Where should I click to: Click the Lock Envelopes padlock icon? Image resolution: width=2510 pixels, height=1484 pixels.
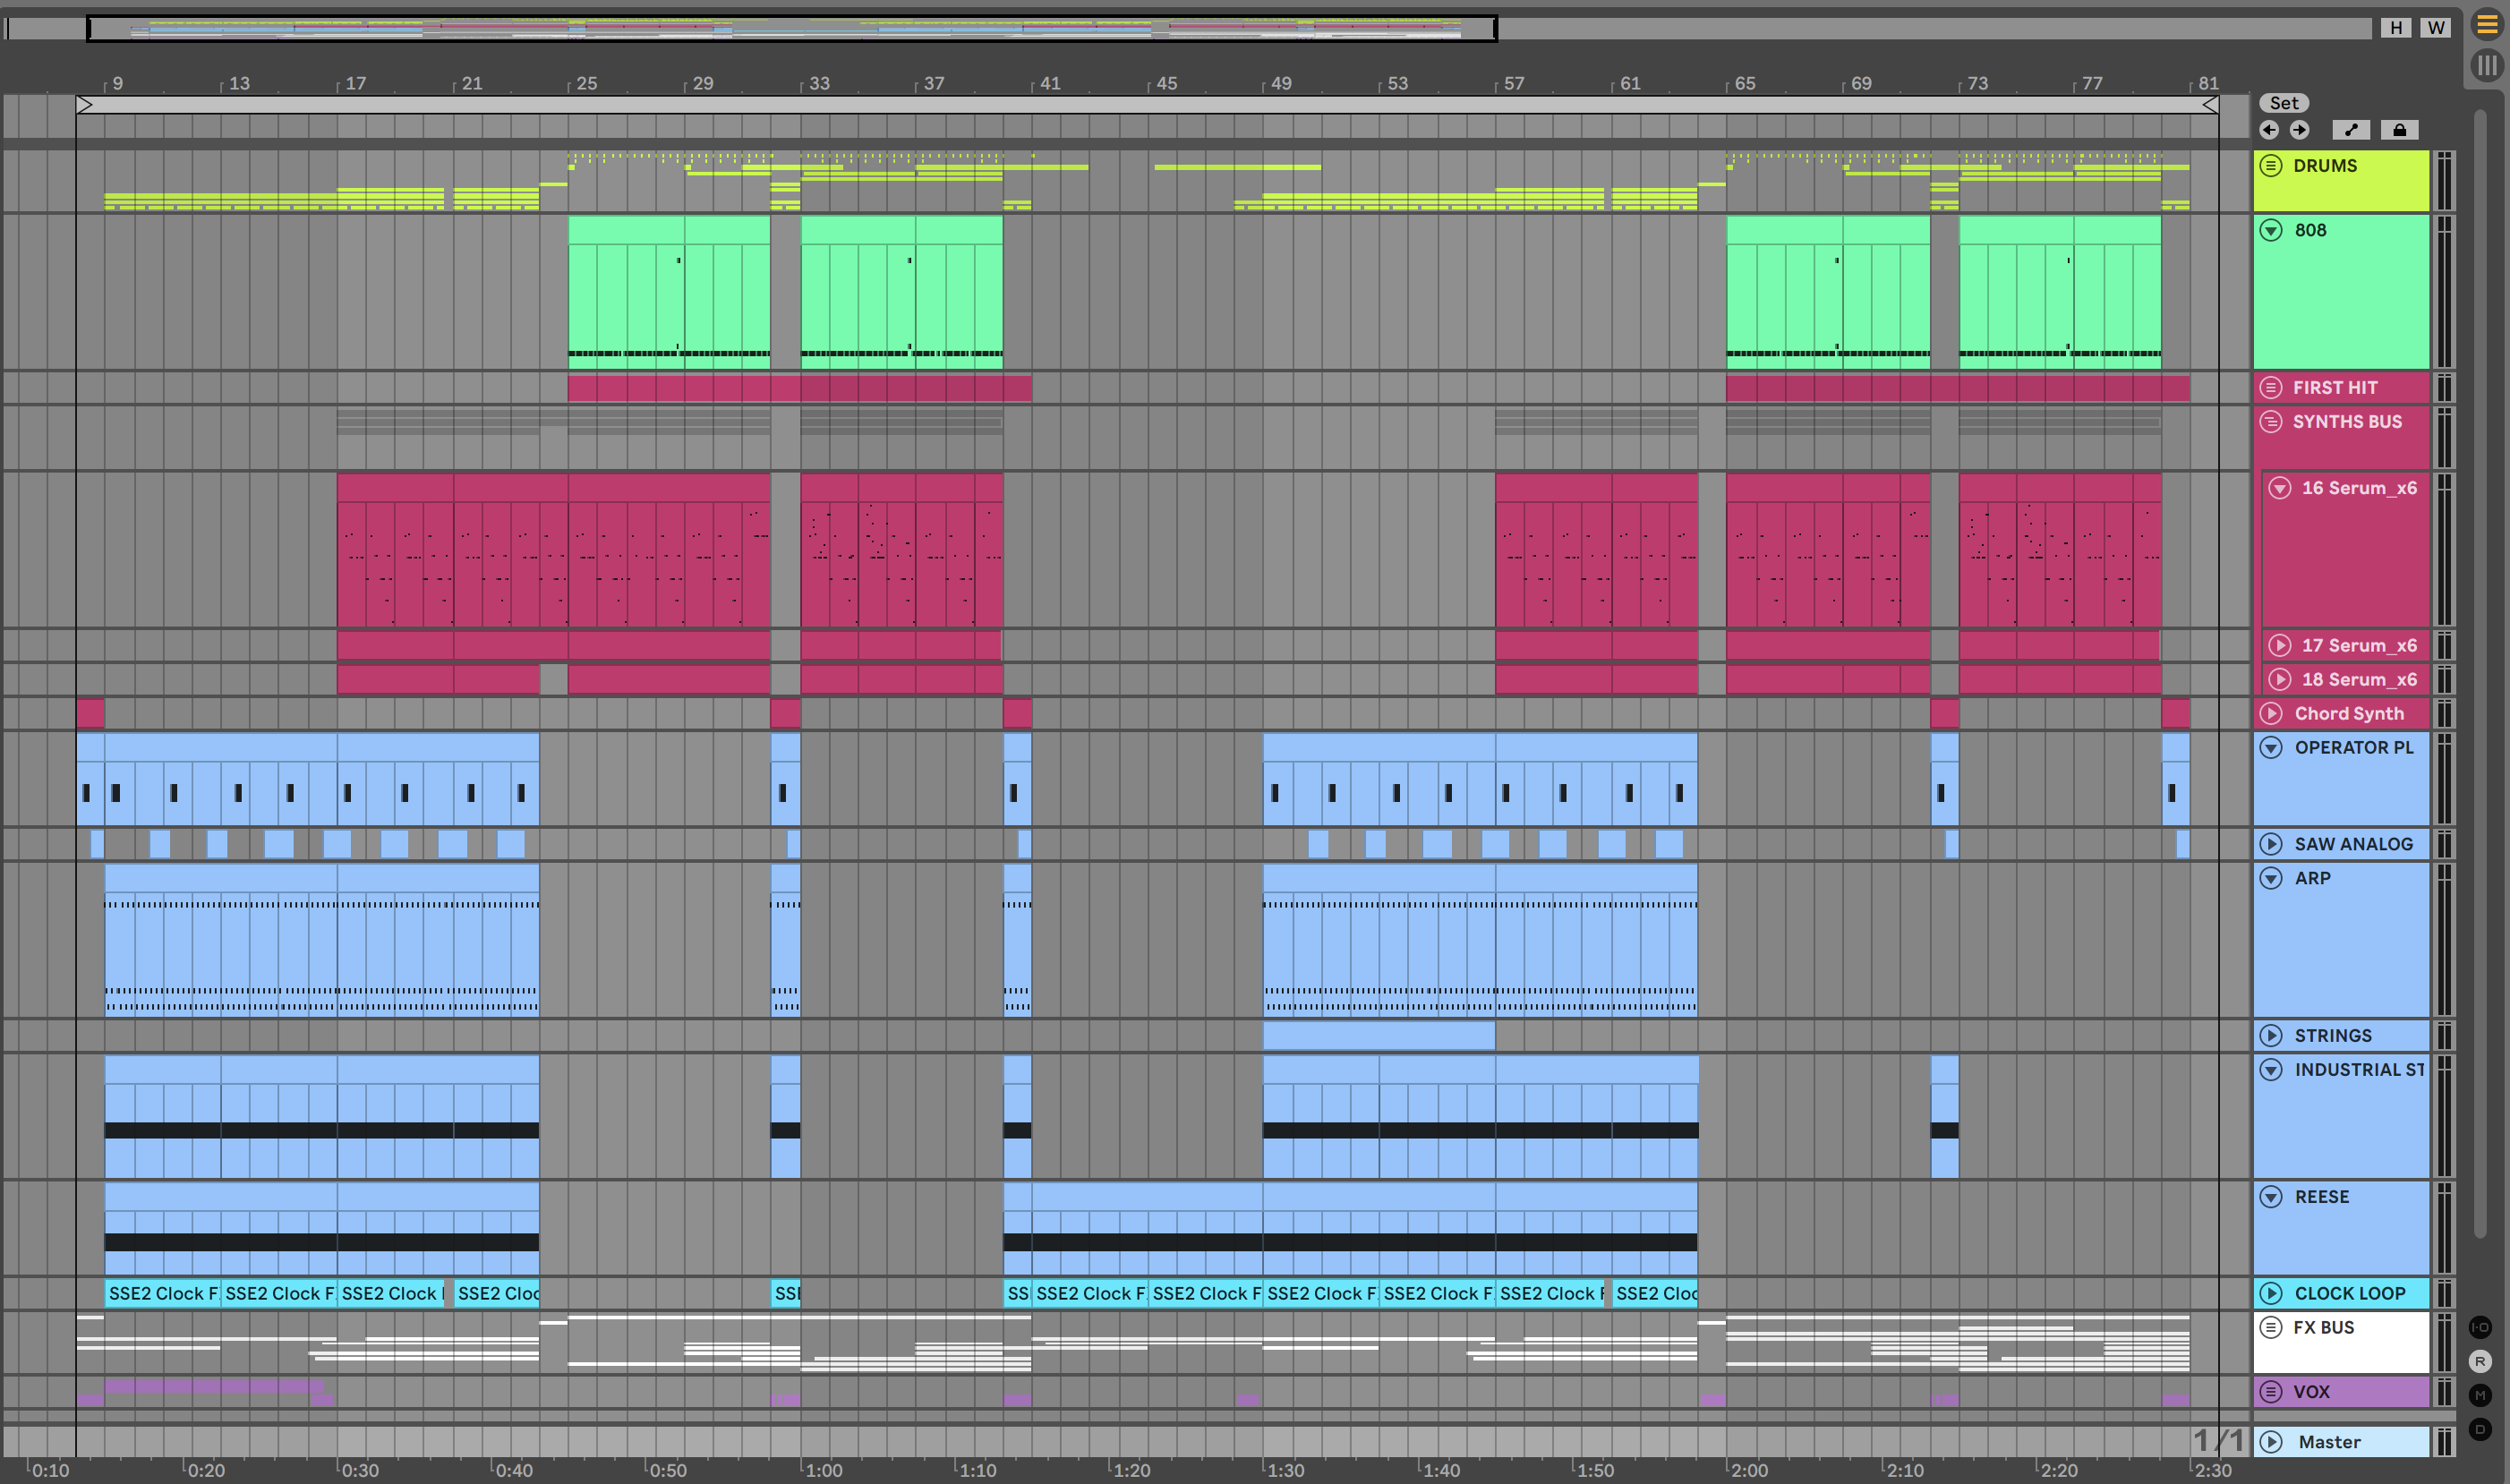[2399, 130]
